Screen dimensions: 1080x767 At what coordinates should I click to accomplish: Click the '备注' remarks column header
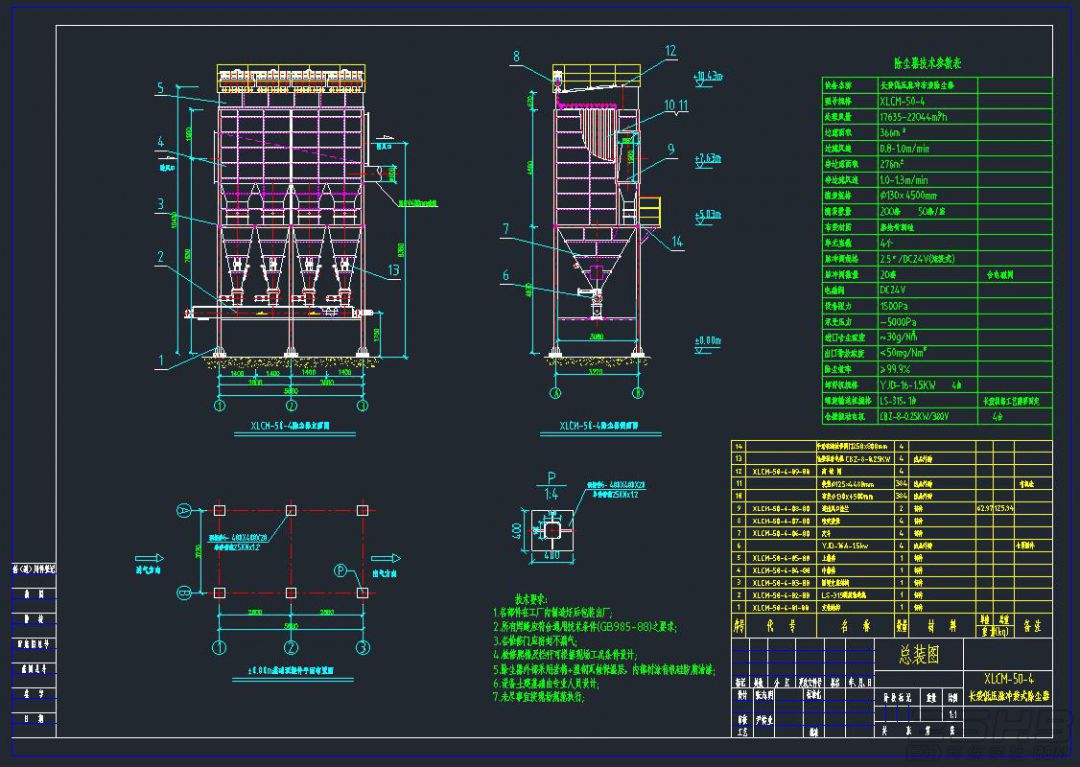coord(1032,626)
